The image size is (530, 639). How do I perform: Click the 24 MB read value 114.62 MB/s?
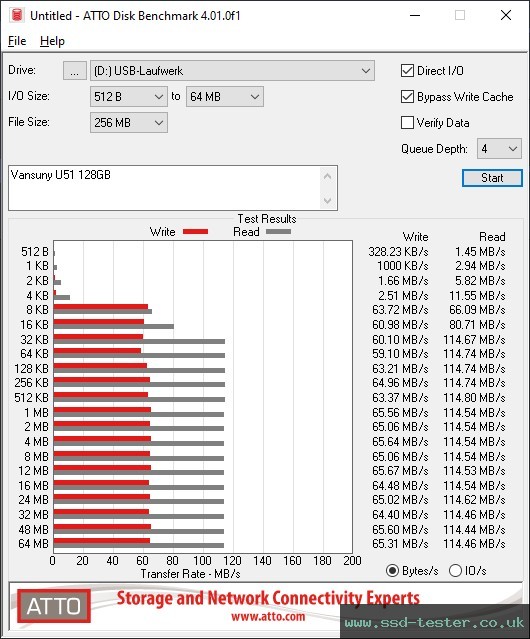point(474,500)
